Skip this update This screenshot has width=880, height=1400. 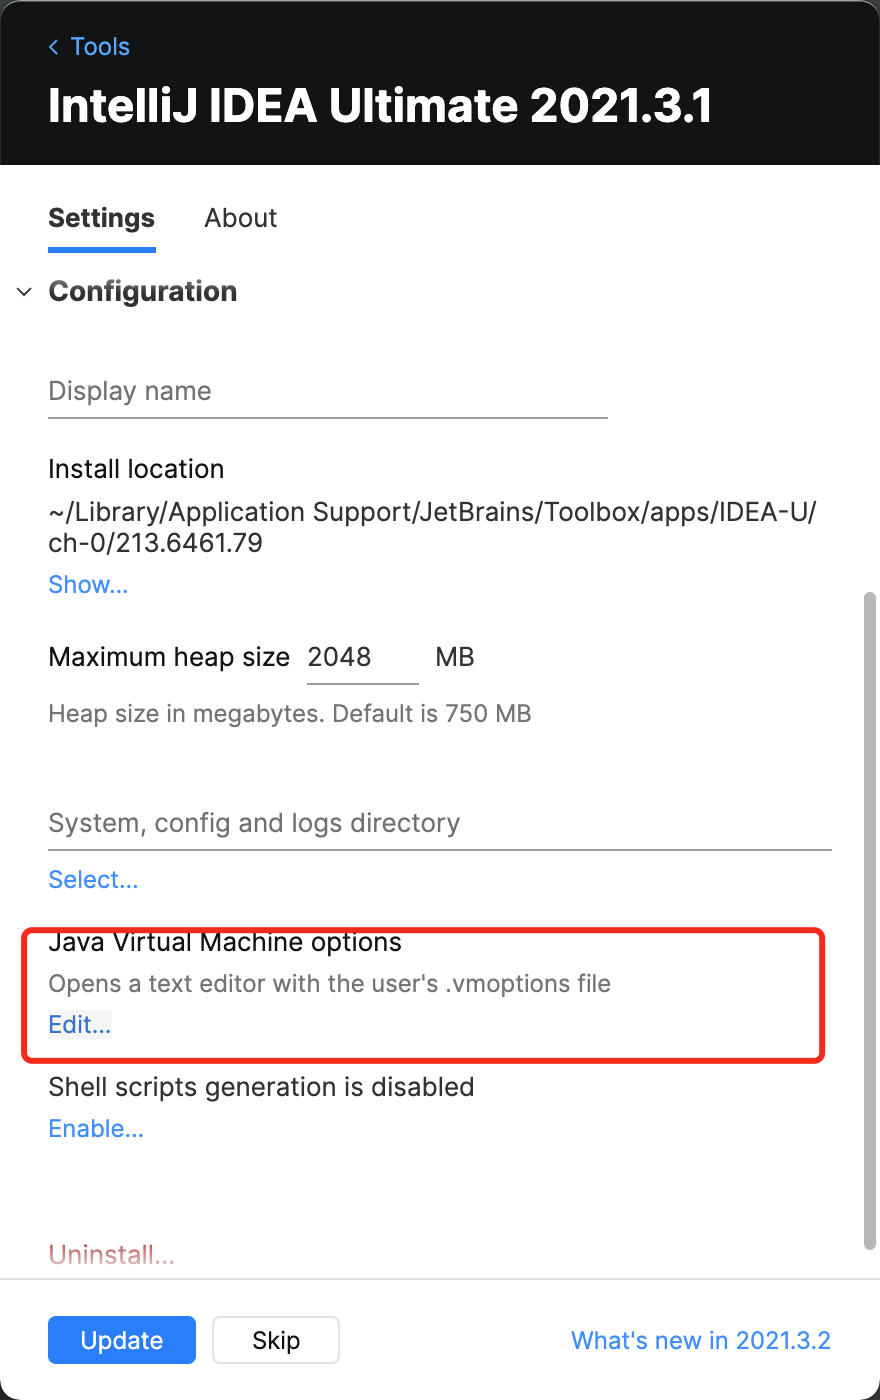[x=276, y=1340]
